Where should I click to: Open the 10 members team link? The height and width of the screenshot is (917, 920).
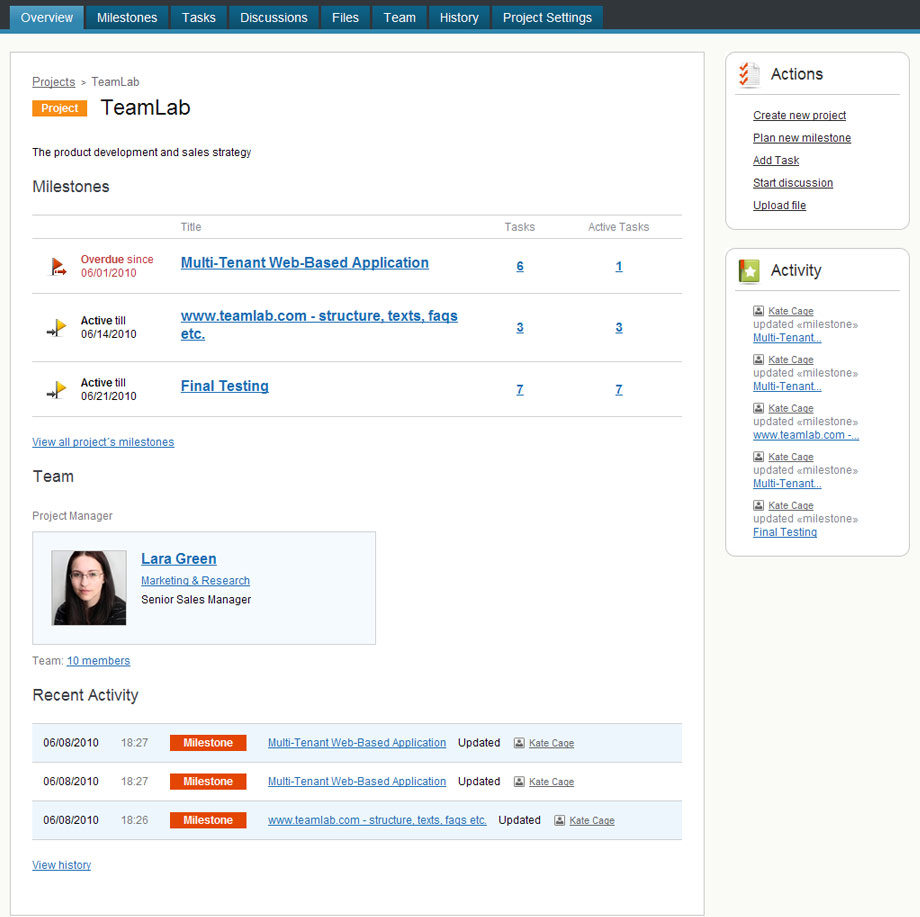tap(99, 661)
